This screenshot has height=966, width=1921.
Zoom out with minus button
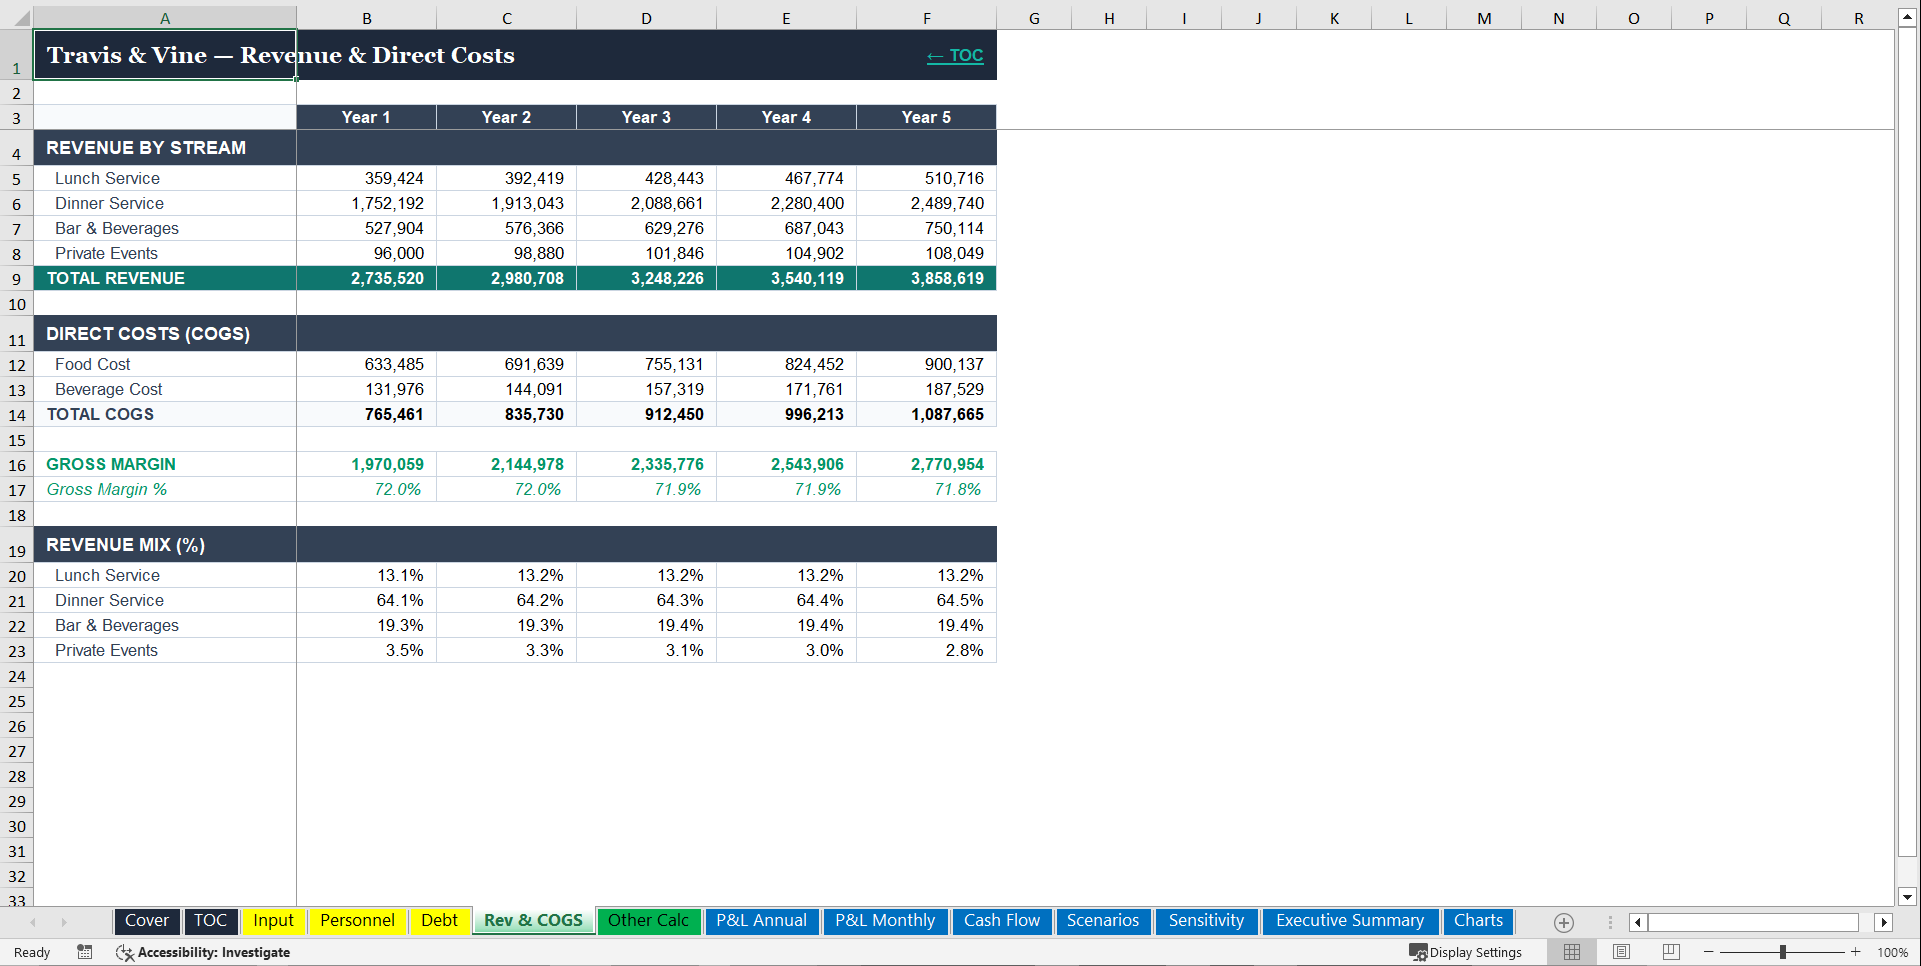coord(1709,952)
